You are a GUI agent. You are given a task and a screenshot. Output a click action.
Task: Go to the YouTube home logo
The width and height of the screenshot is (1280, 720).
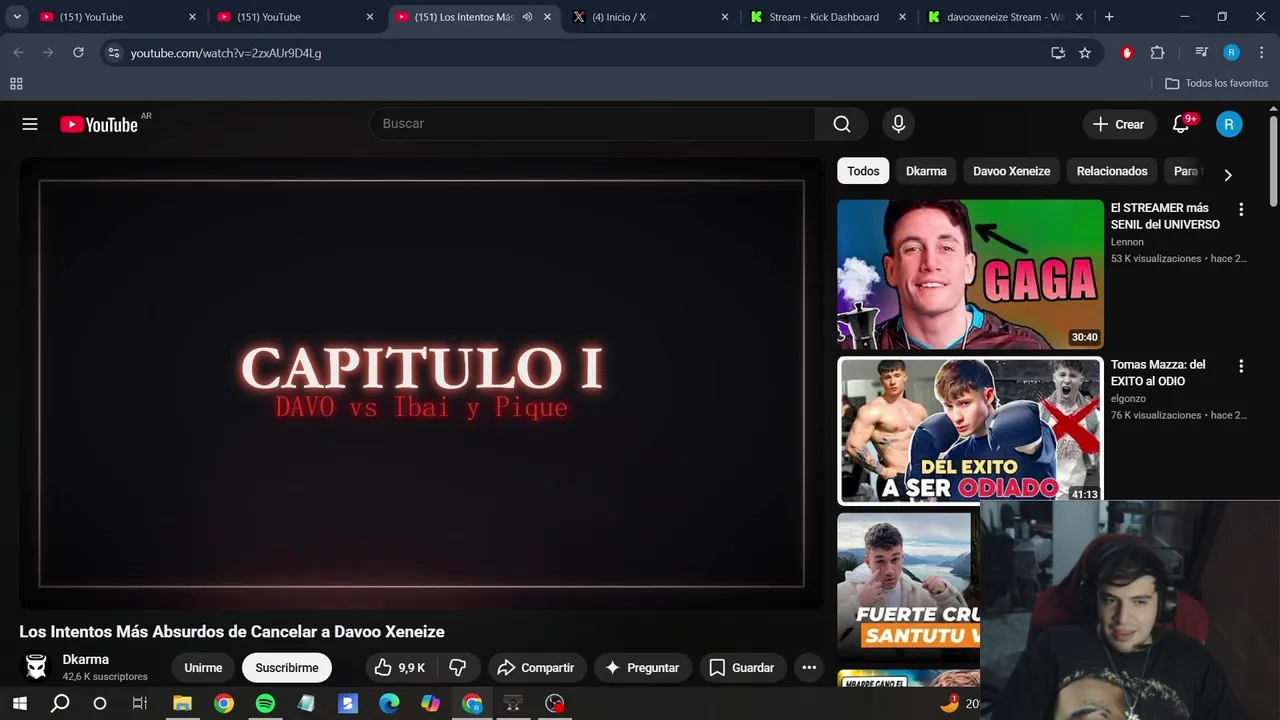100,124
